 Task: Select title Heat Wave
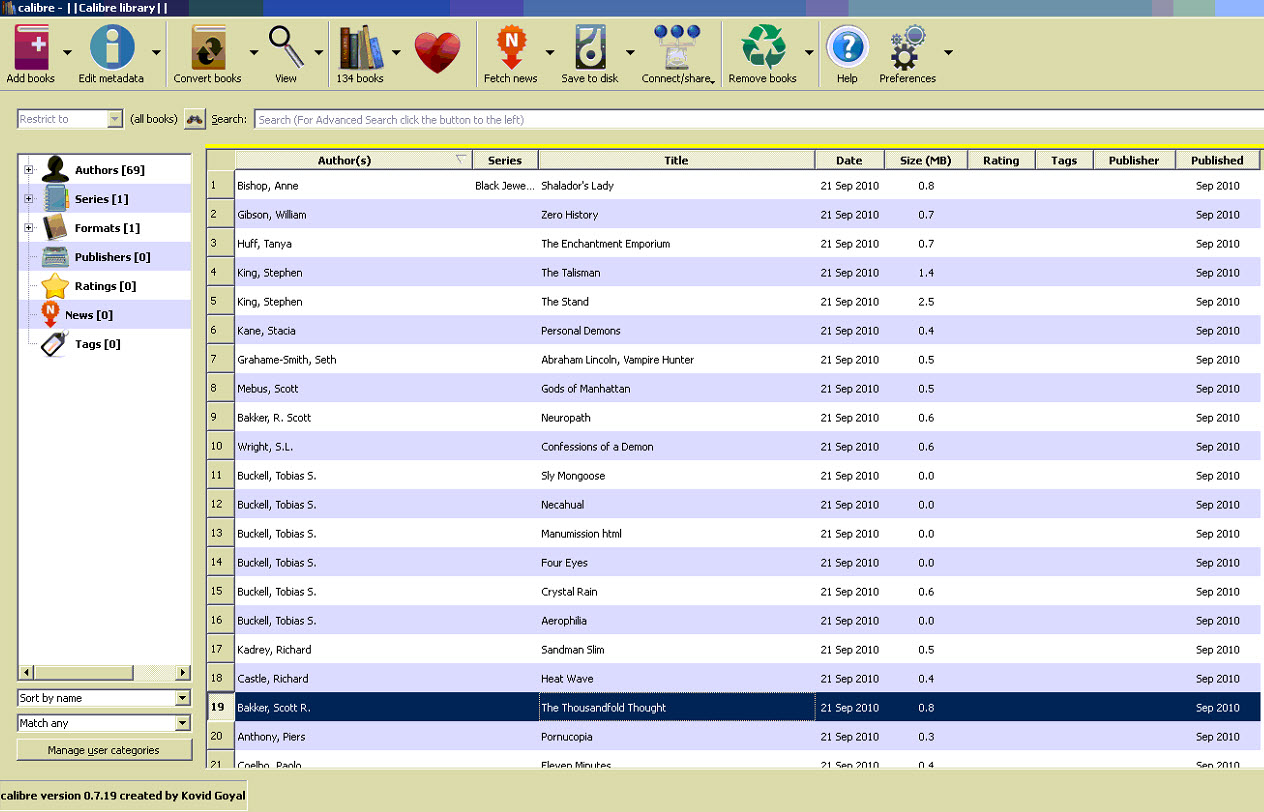(569, 679)
